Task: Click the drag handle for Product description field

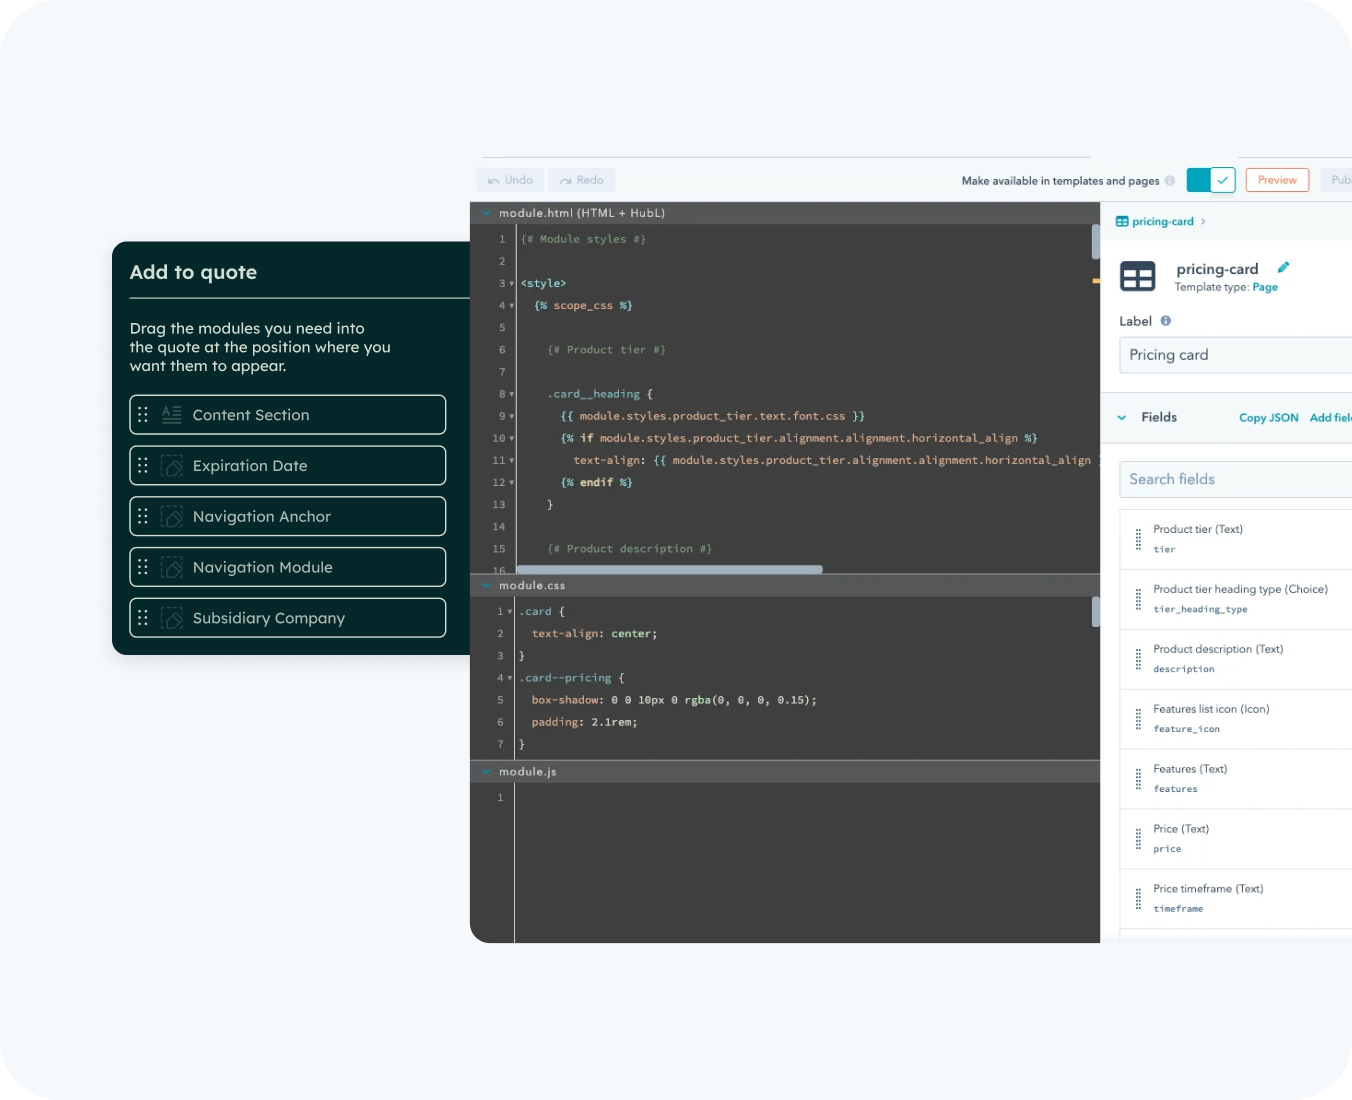Action: point(1138,660)
